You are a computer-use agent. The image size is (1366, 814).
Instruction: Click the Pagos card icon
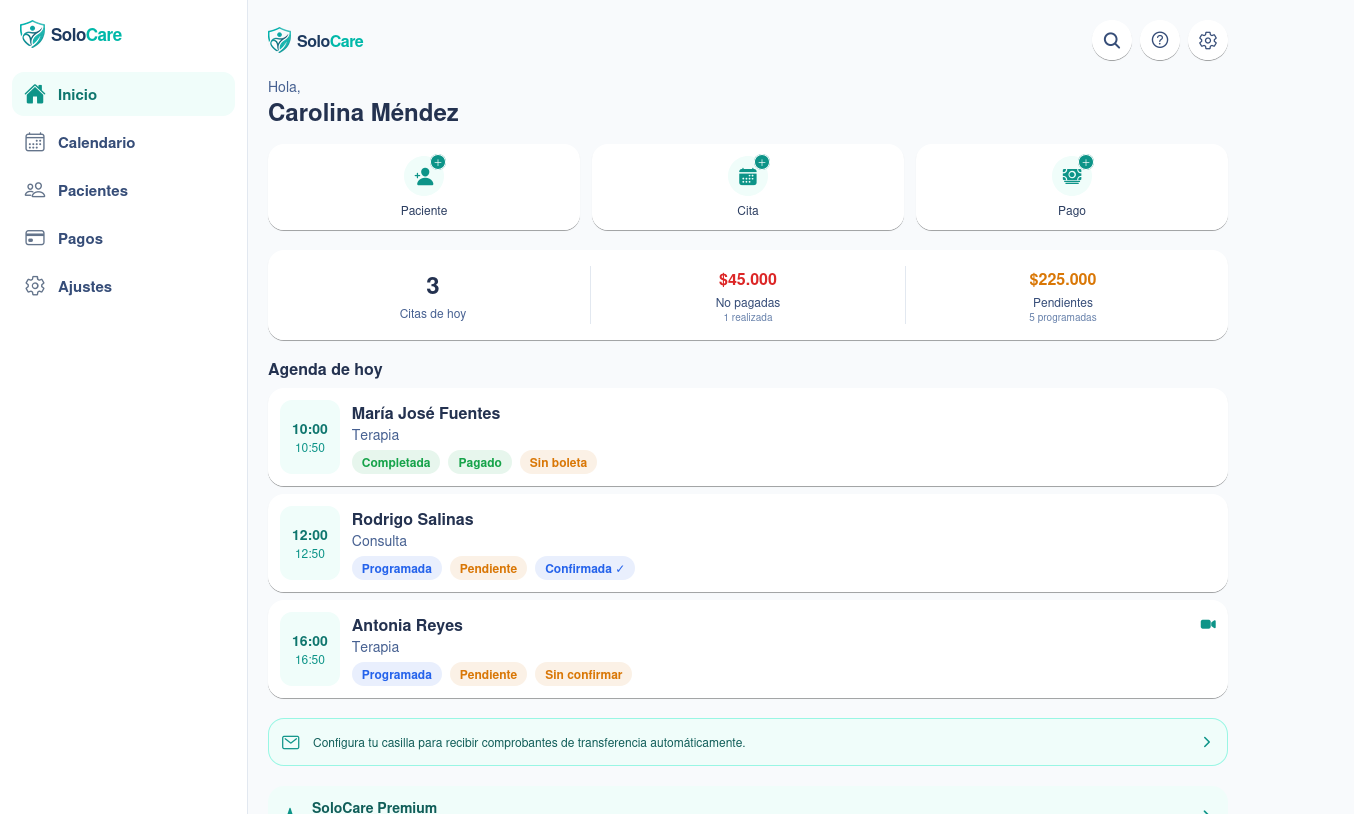pos(35,238)
